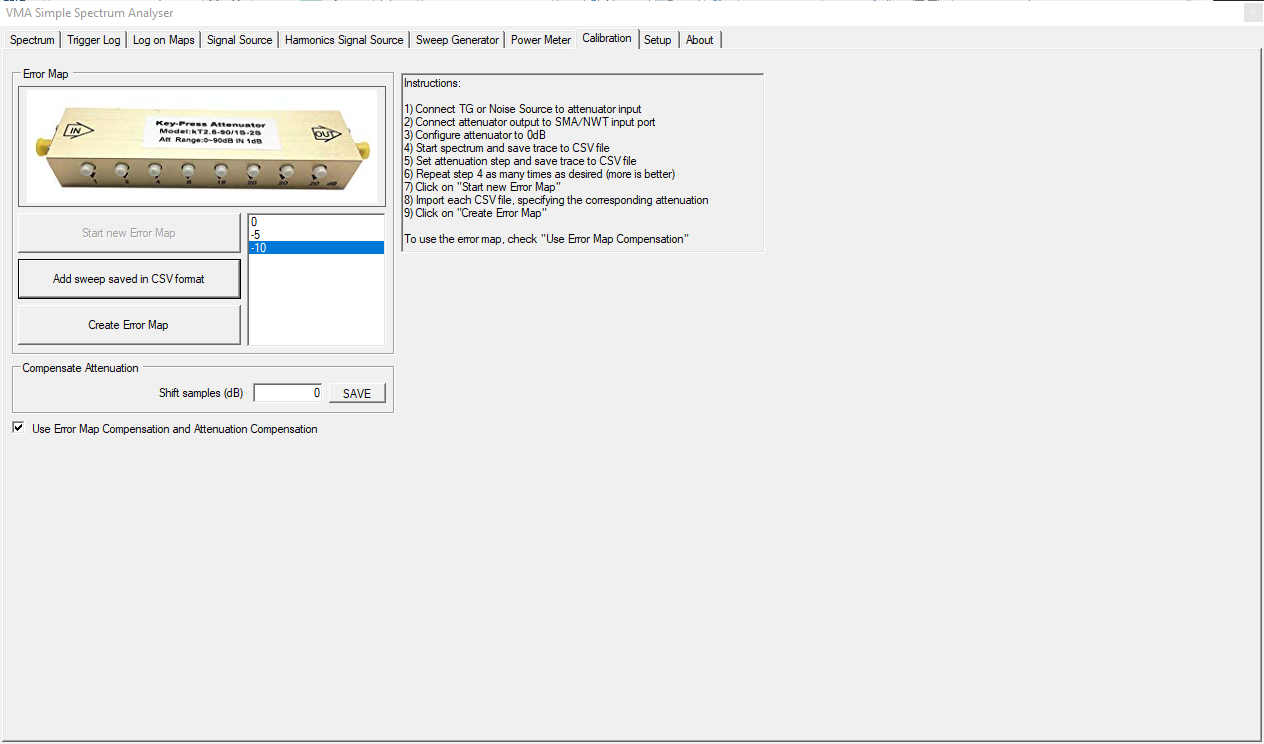Viewport: 1264px width, 744px height.
Task: Switch to the Power Meter tab
Action: point(541,40)
